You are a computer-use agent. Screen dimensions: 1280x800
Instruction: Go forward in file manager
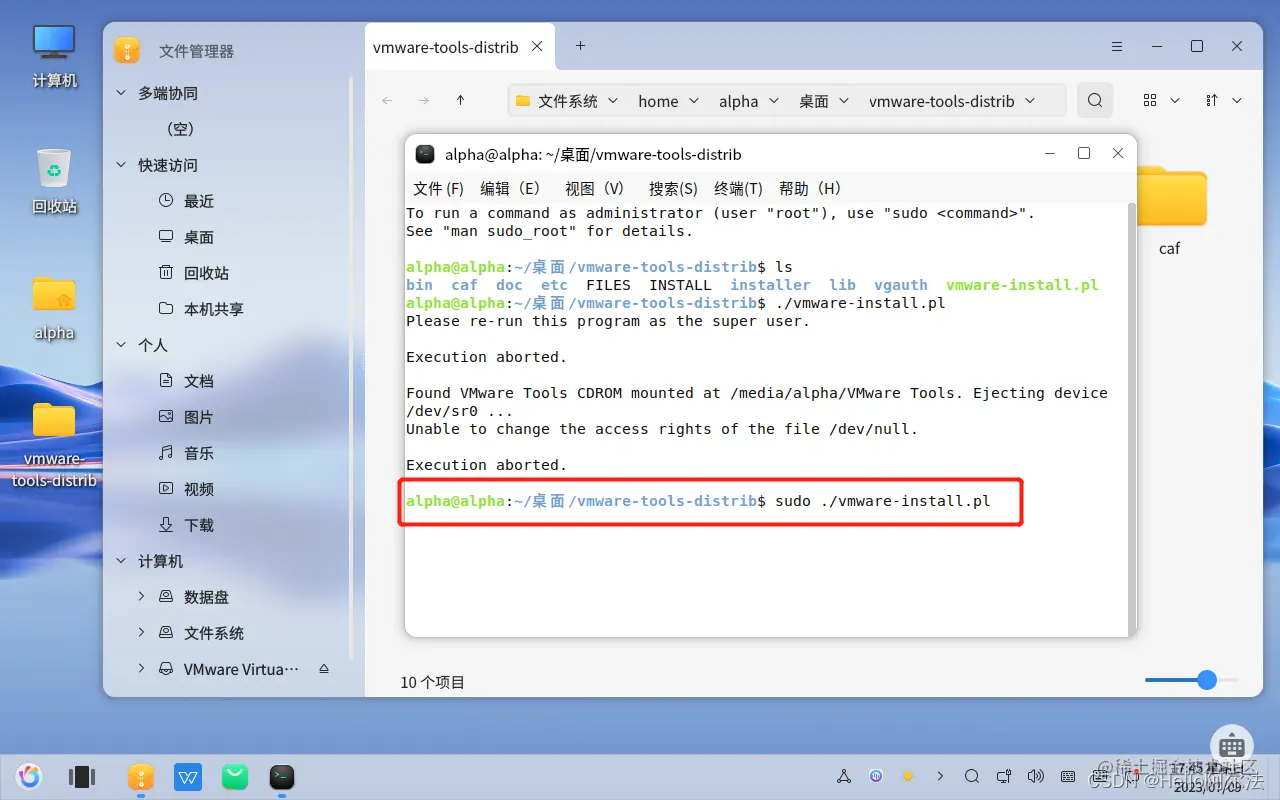click(x=424, y=100)
